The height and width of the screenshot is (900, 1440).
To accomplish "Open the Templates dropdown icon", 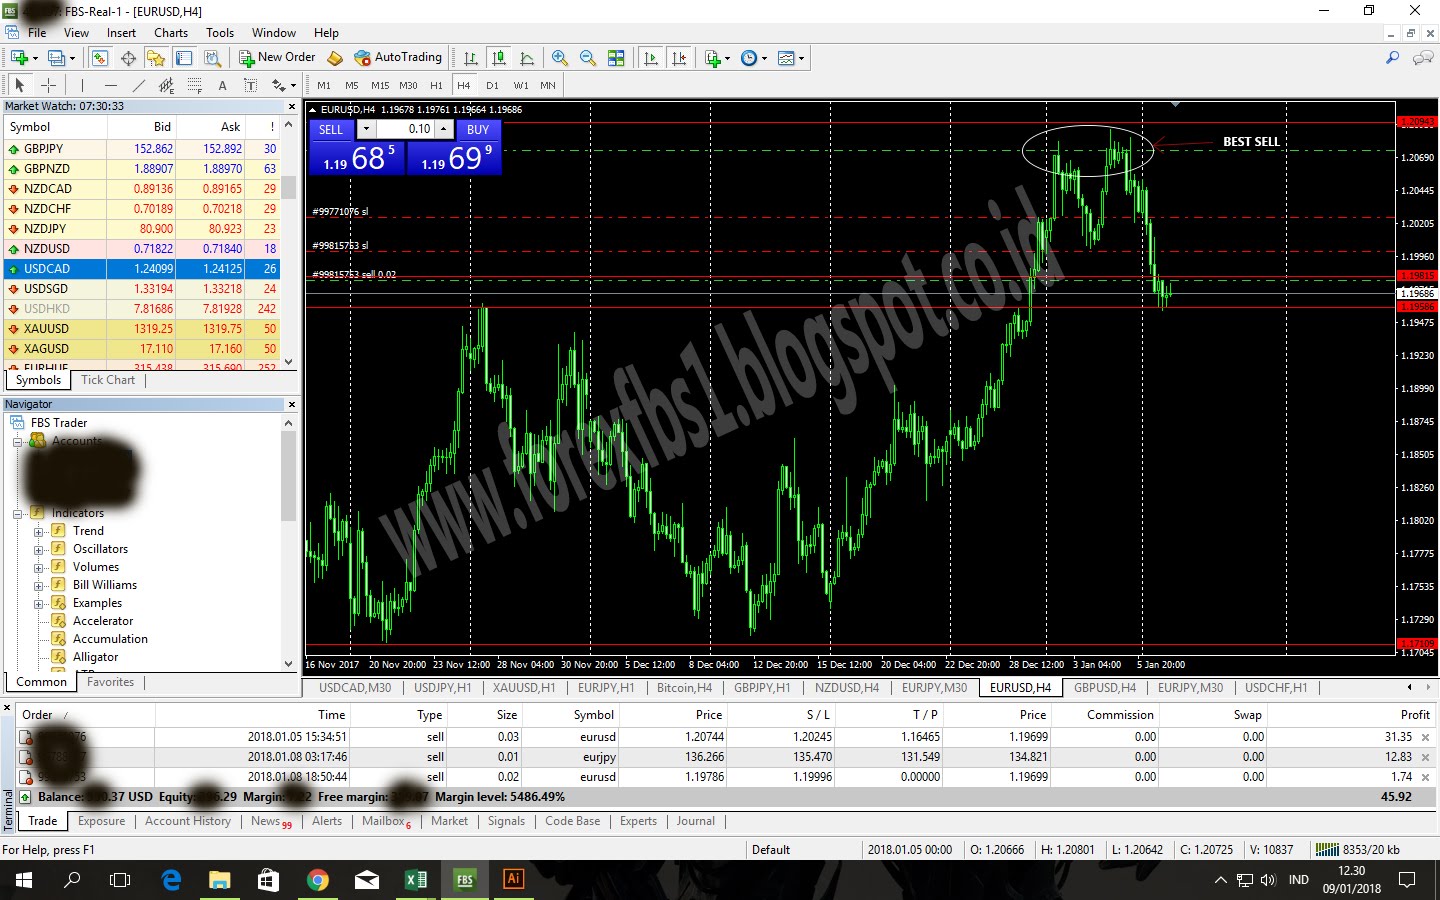I will click(791, 58).
